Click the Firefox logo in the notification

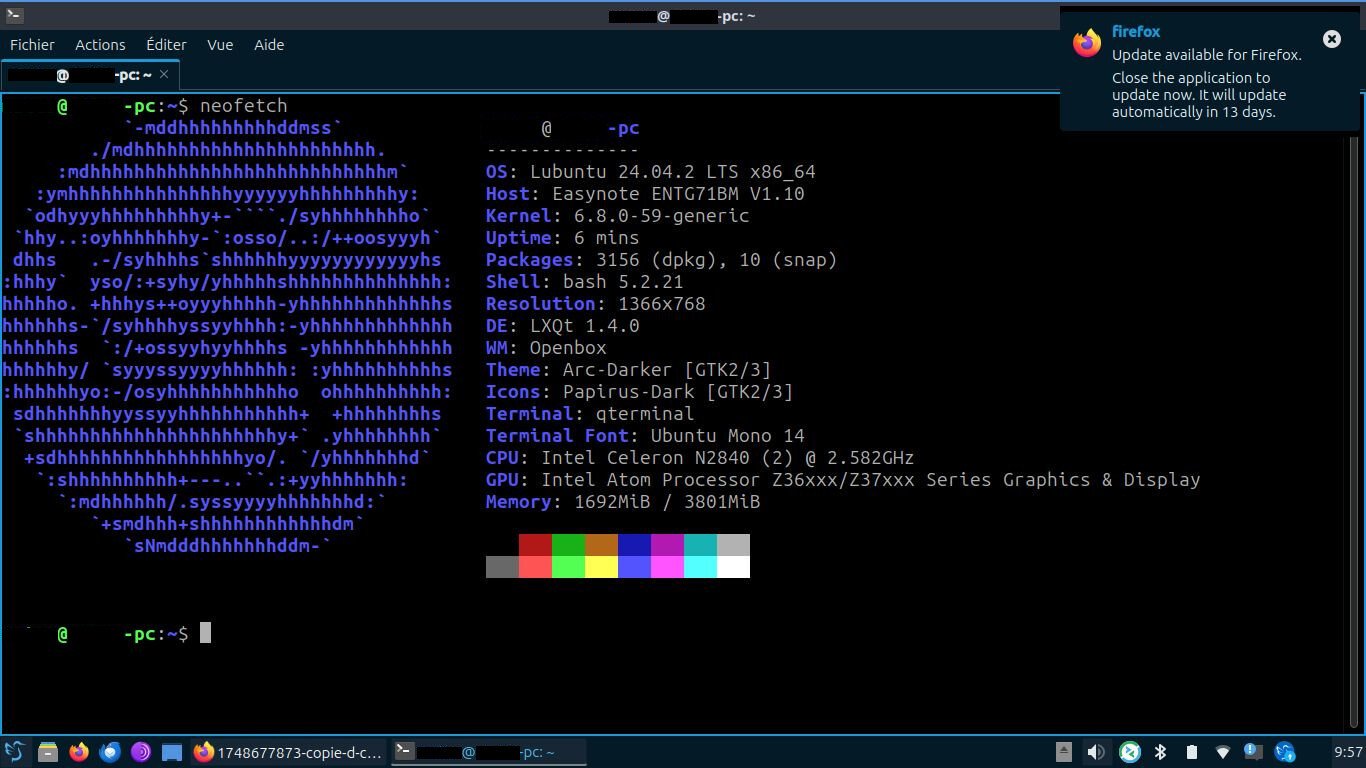1087,43
